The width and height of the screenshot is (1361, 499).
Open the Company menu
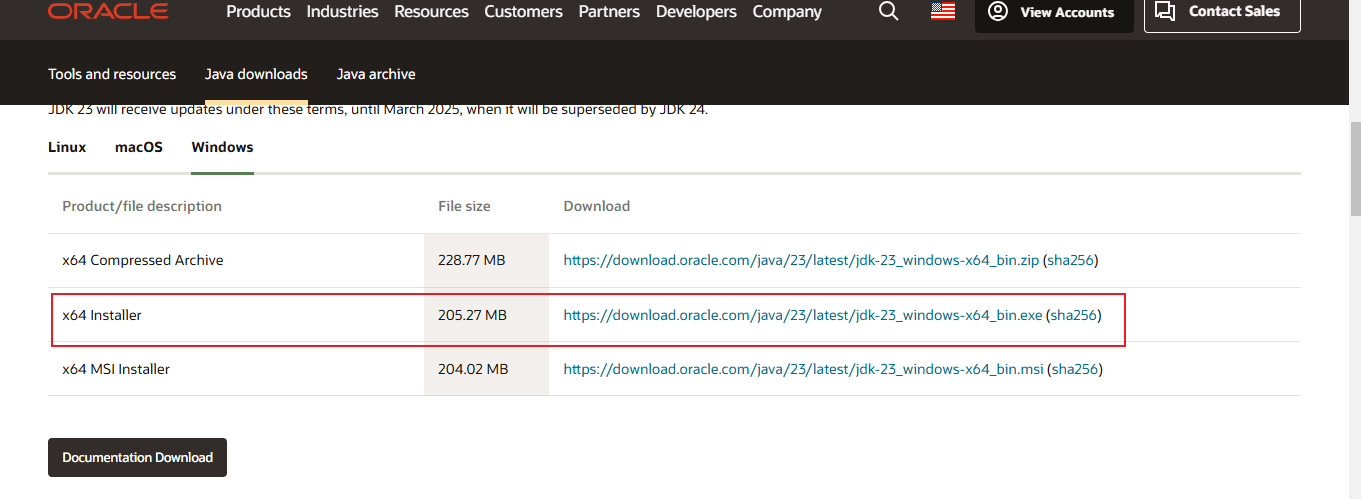click(787, 12)
